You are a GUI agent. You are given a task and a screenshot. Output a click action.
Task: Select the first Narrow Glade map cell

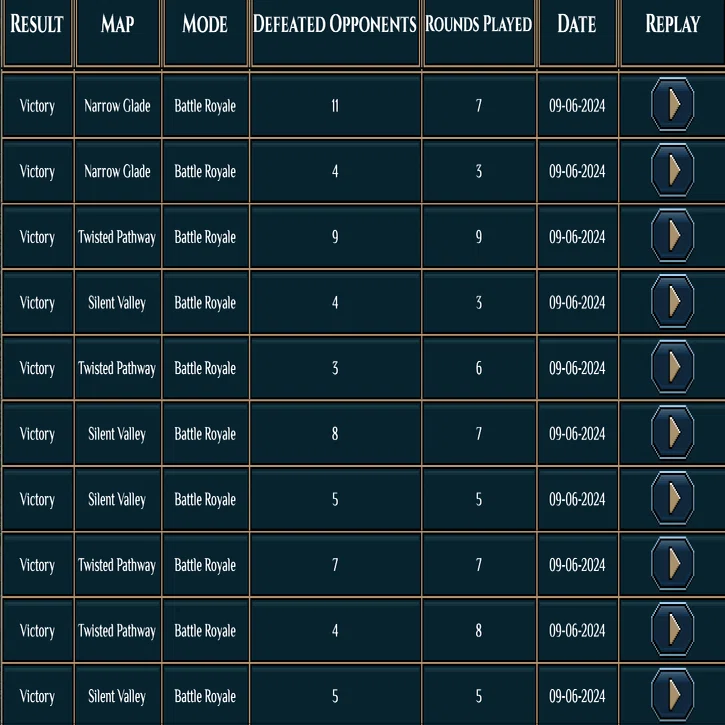118,105
